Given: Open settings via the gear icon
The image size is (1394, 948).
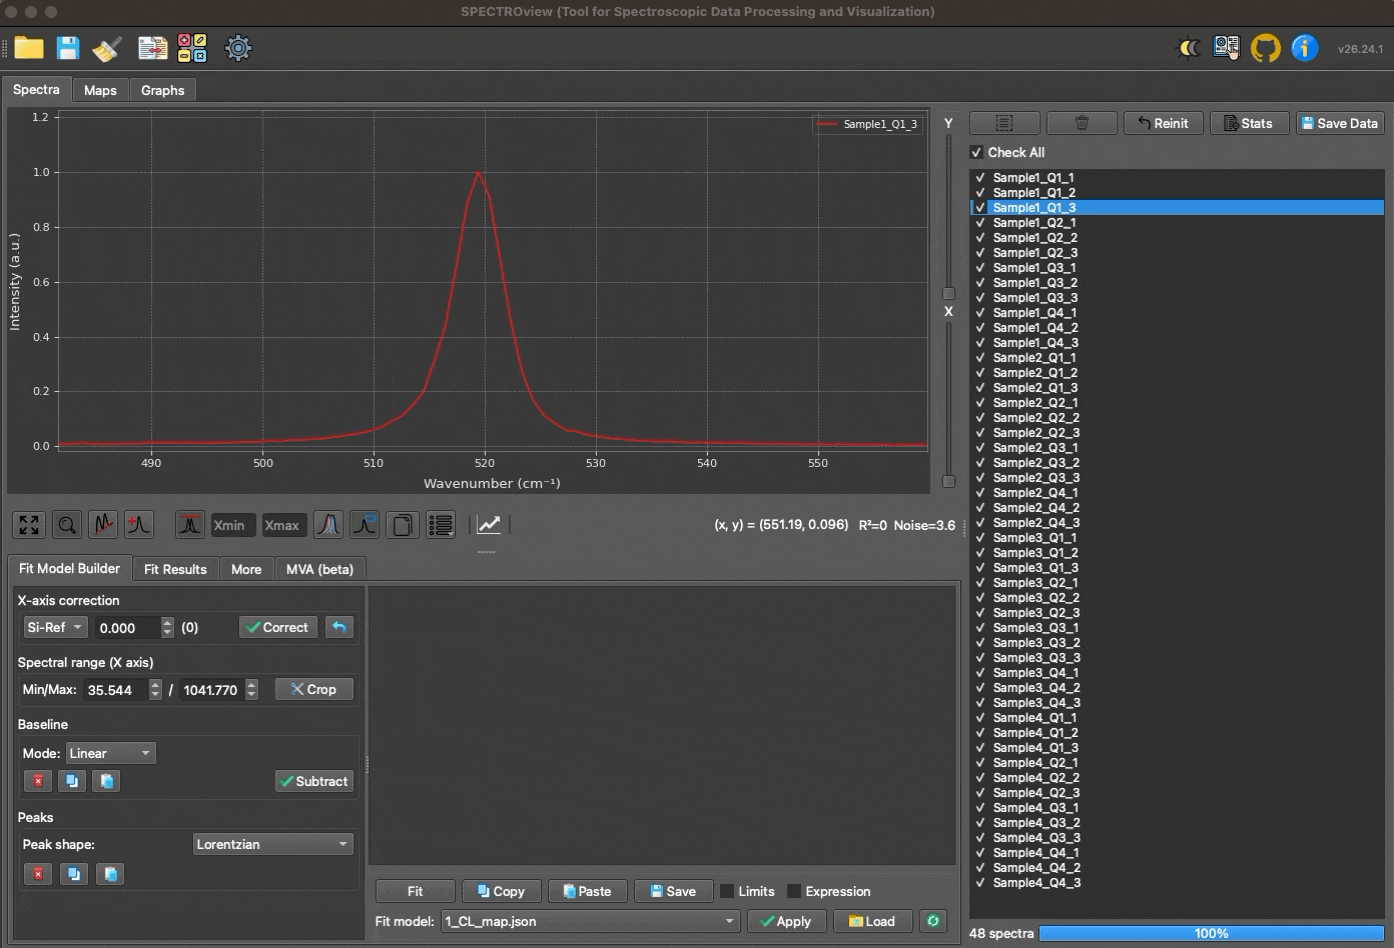Looking at the screenshot, I should point(238,48).
